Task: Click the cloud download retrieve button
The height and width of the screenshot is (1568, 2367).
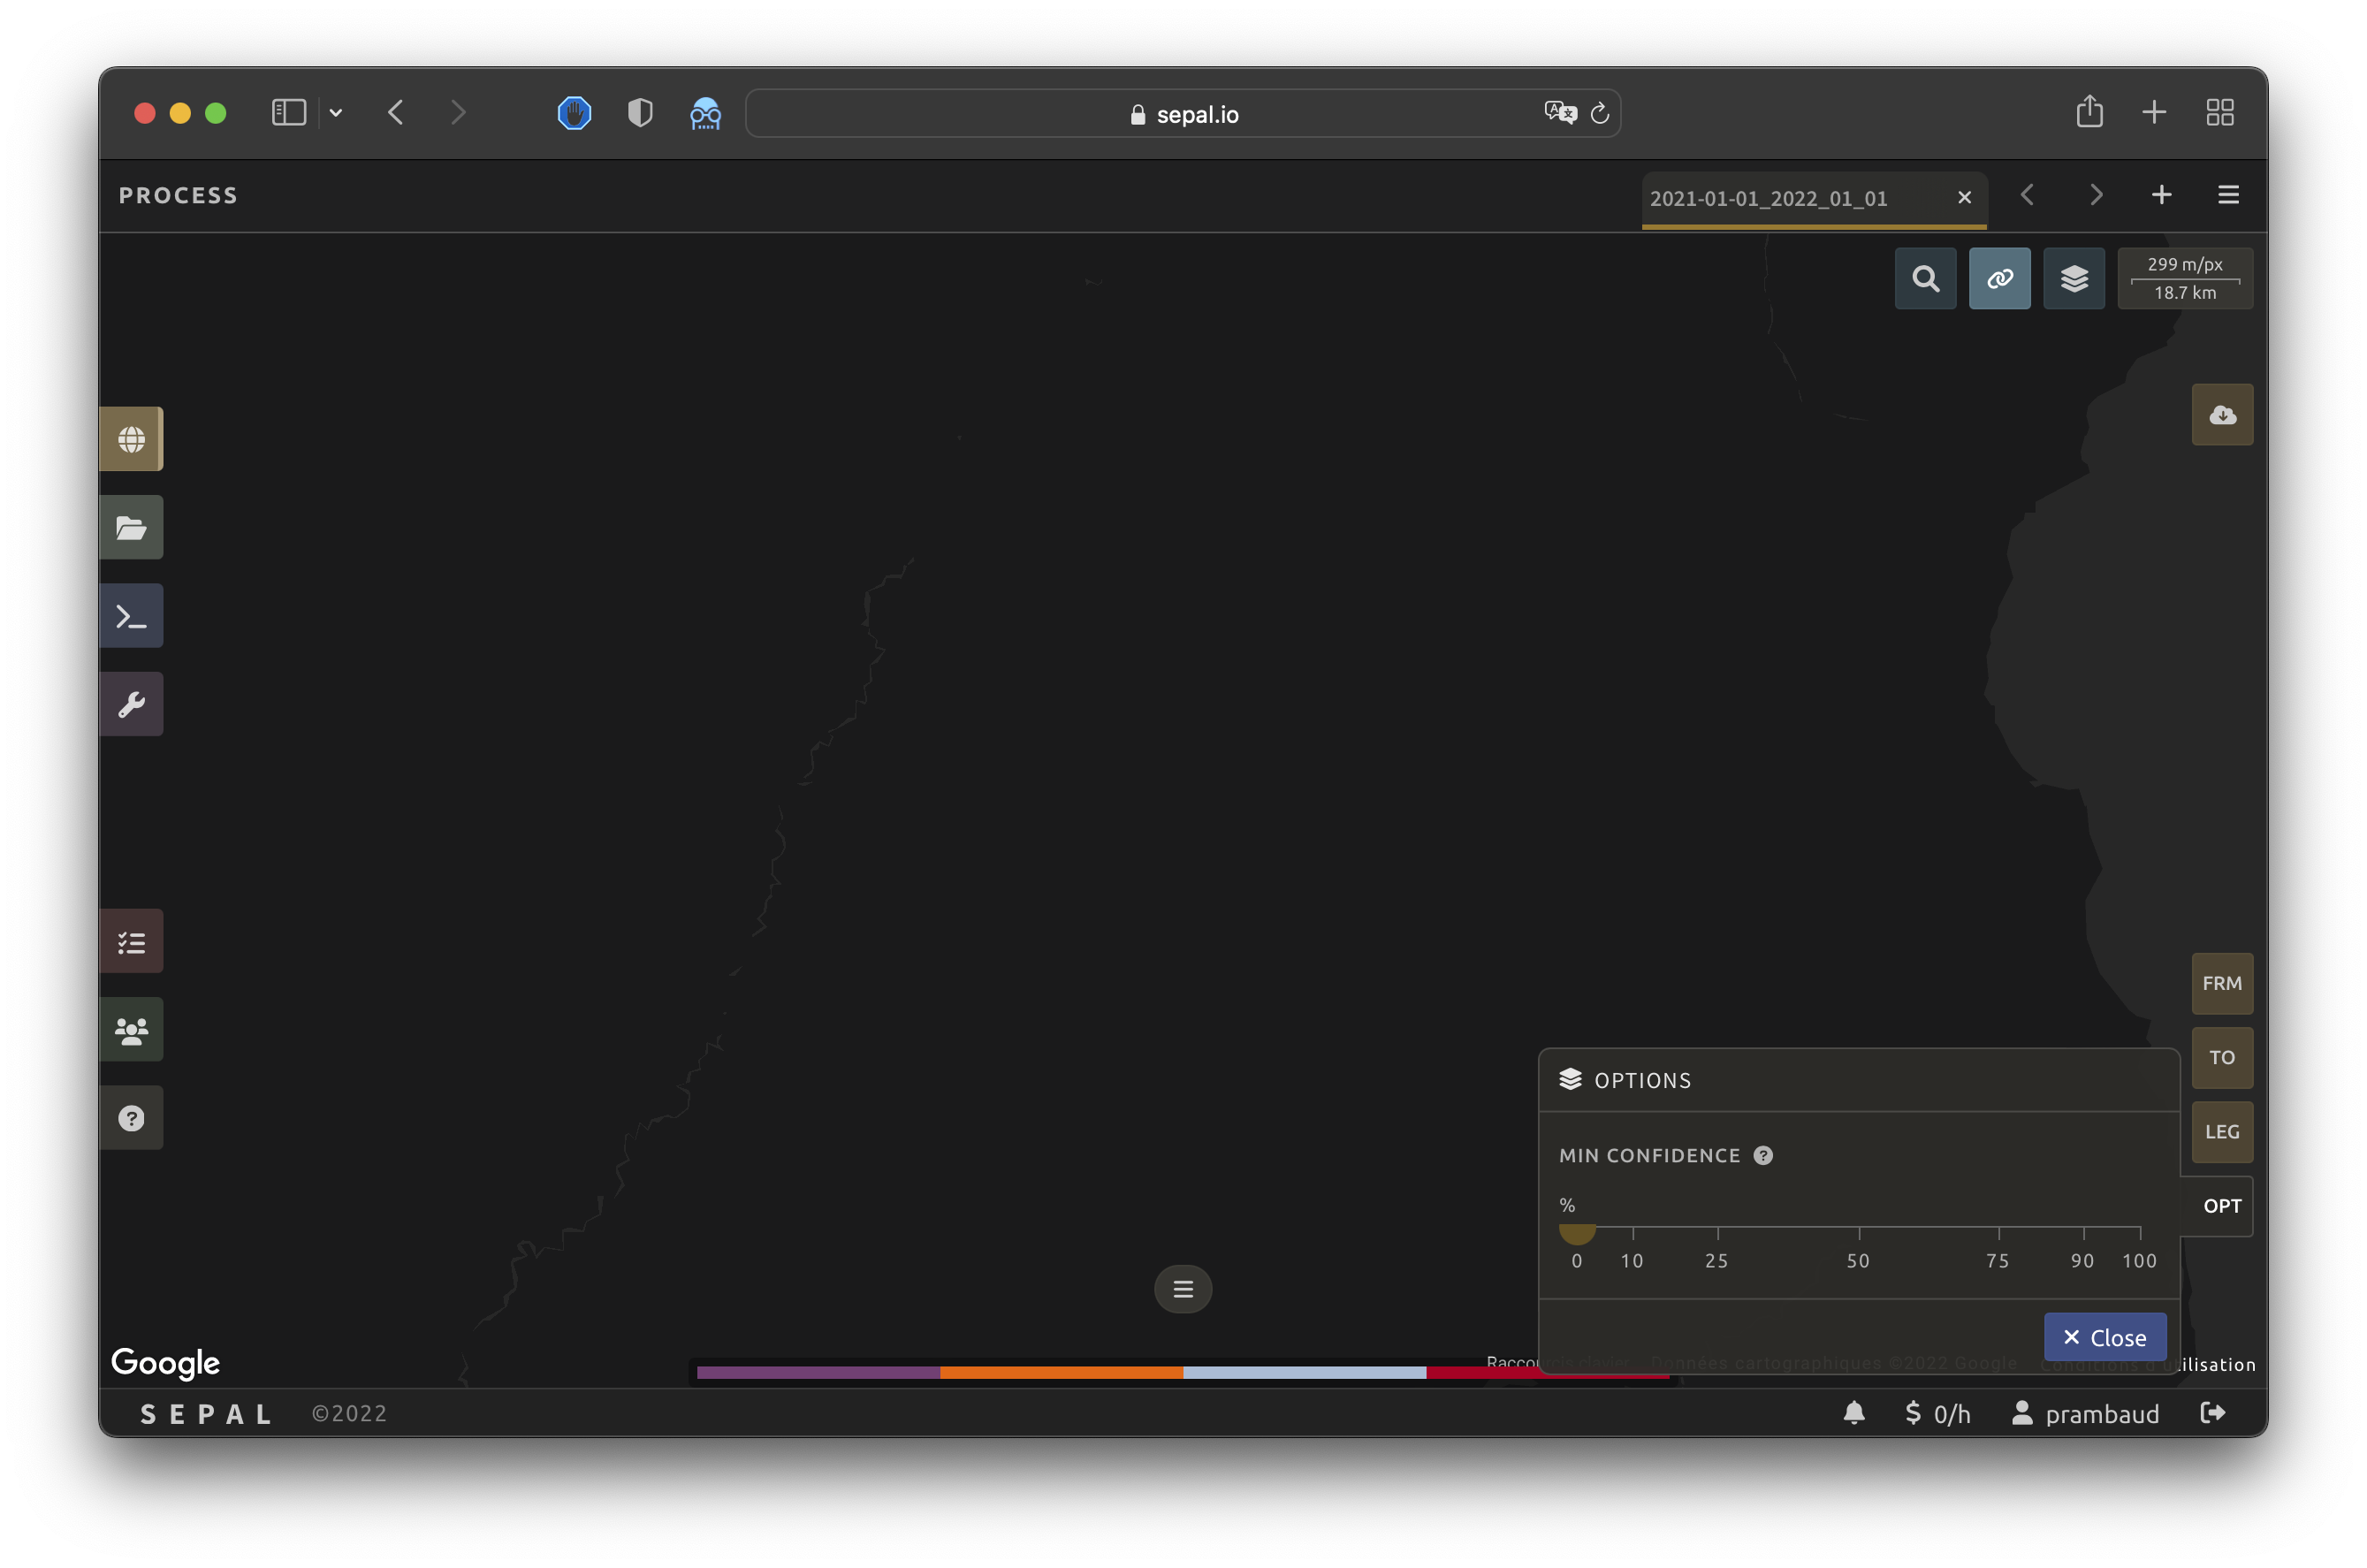Action: tap(2222, 415)
